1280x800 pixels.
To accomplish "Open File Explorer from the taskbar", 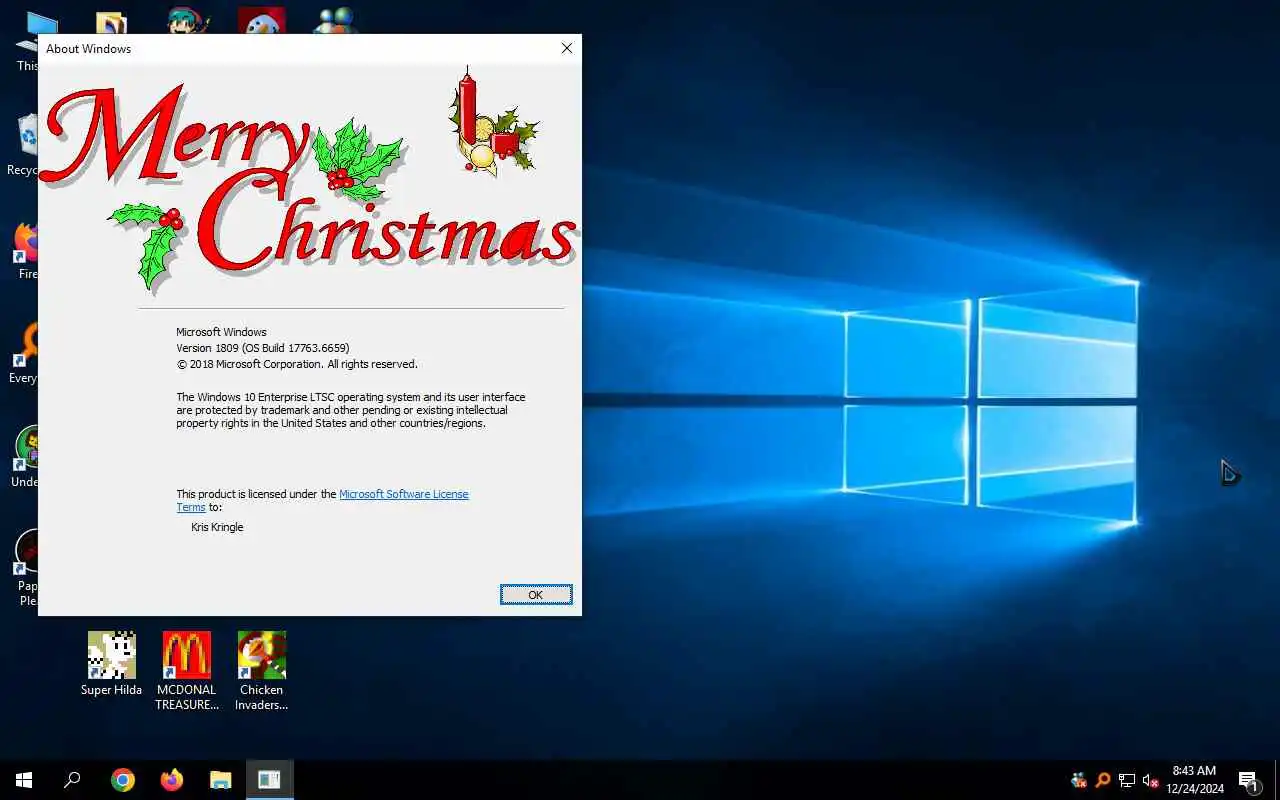I will coord(221,780).
